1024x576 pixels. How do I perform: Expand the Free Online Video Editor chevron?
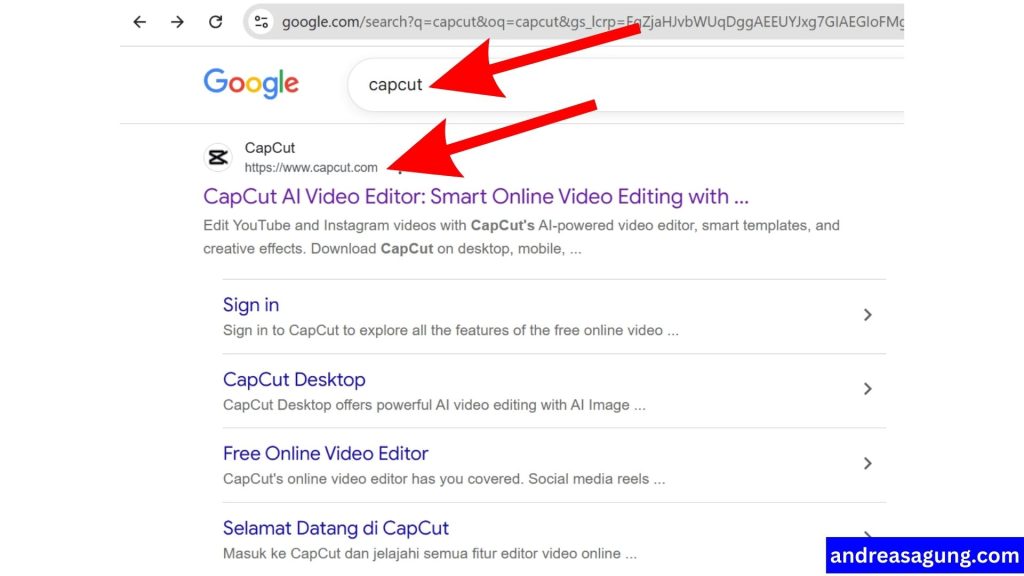[868, 464]
